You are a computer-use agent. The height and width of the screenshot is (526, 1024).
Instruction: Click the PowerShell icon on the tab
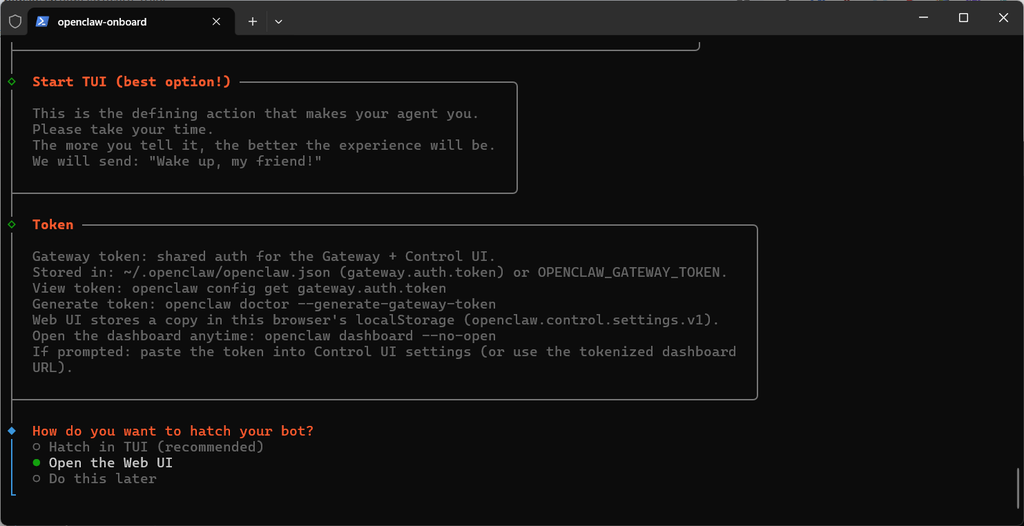[43, 21]
